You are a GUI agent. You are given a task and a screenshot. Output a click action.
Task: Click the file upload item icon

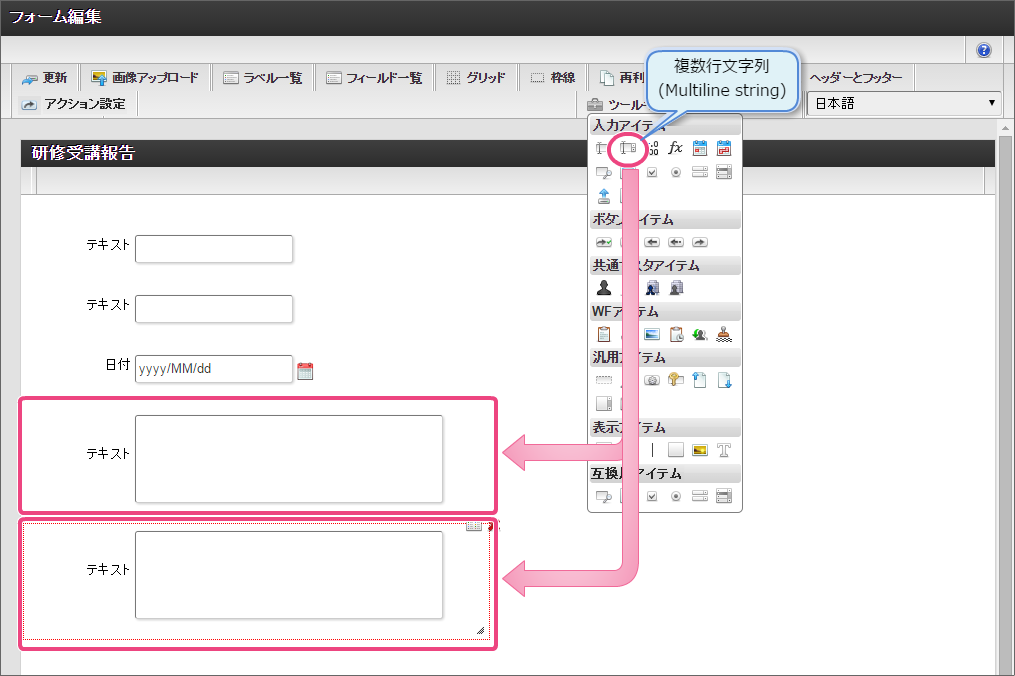click(x=603, y=196)
